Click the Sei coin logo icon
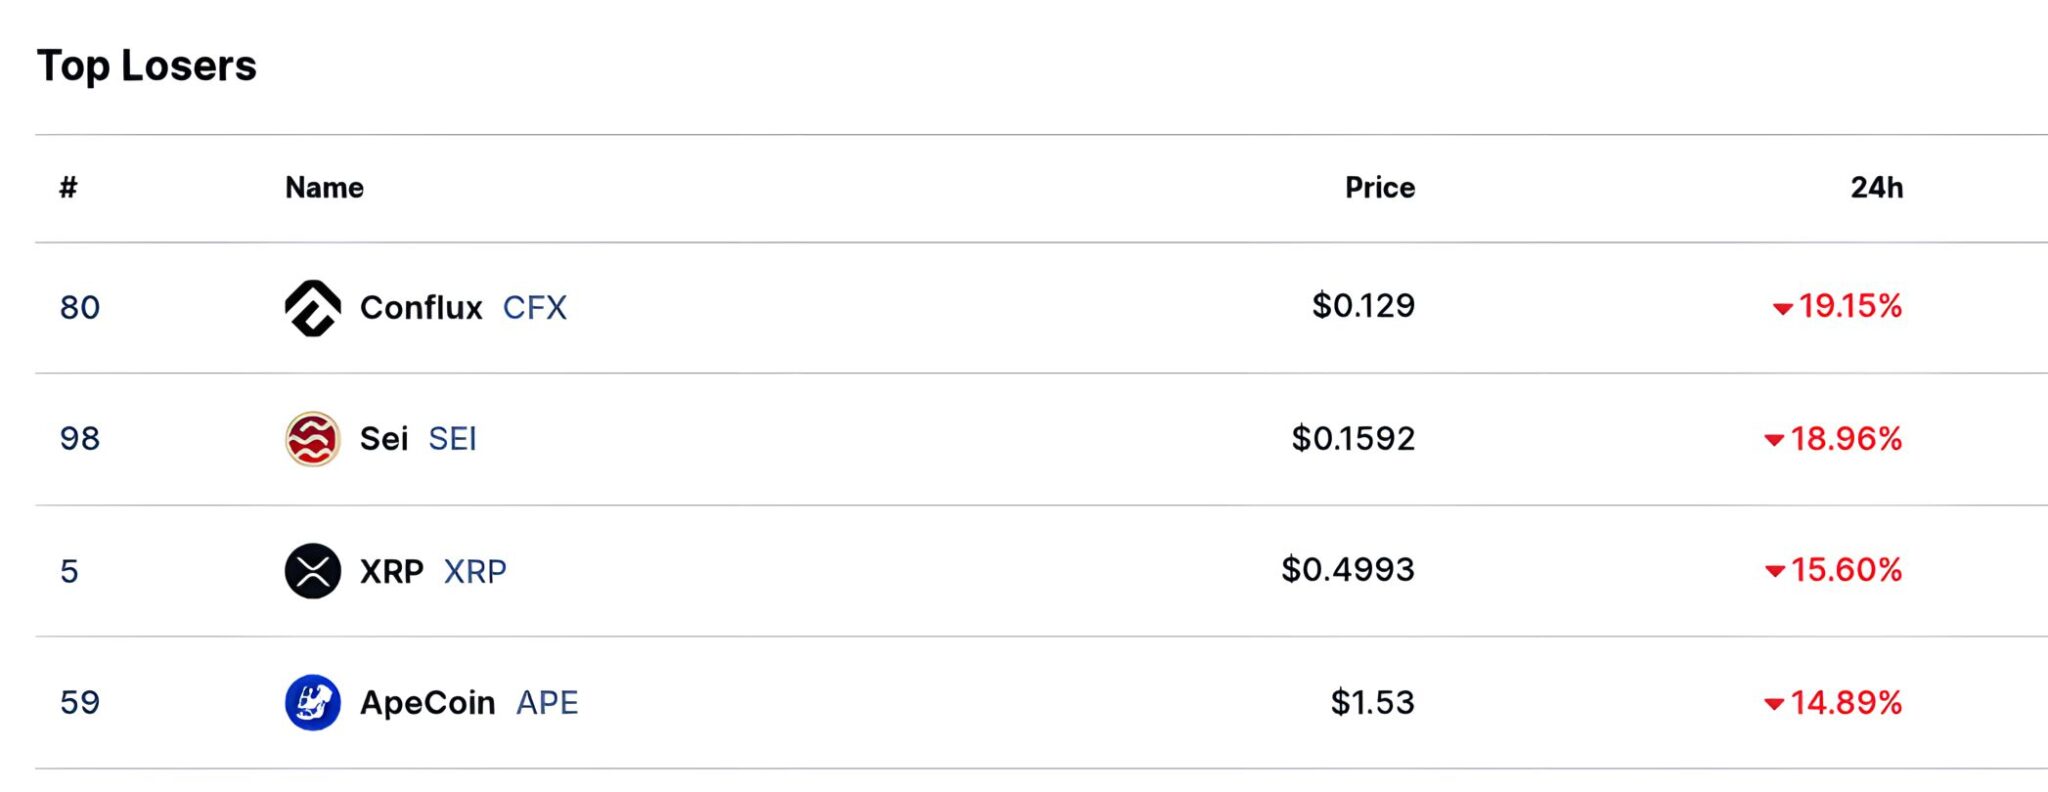 [x=313, y=439]
